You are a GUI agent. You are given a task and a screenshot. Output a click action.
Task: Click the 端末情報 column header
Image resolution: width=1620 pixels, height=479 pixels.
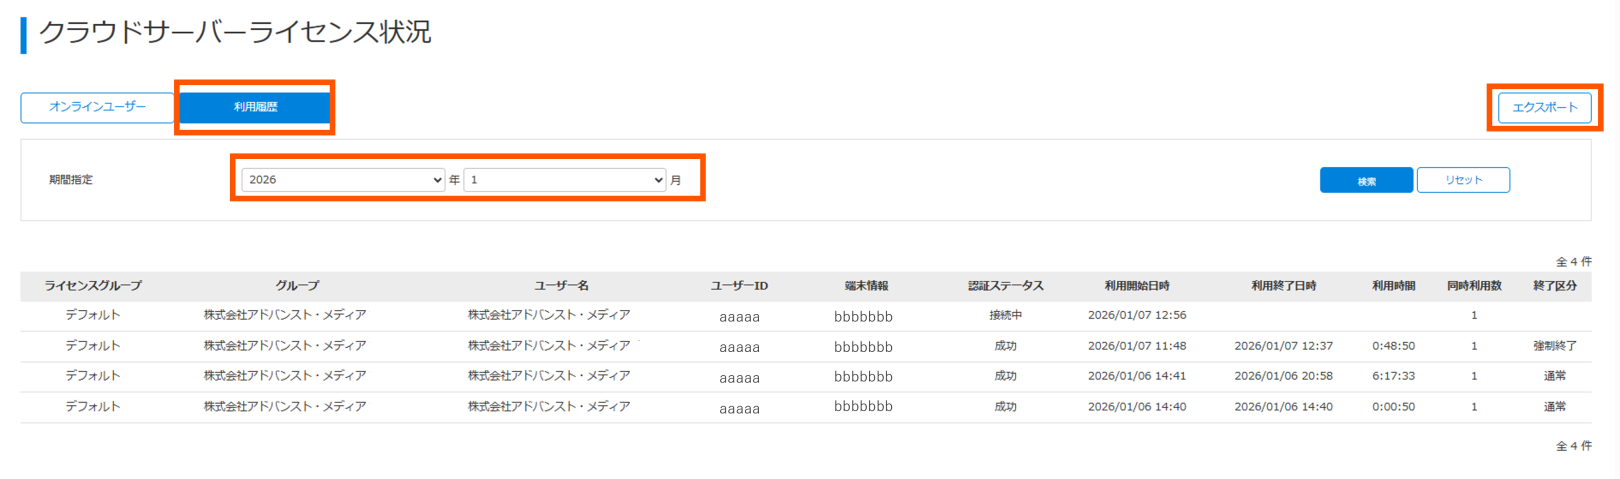(866, 286)
